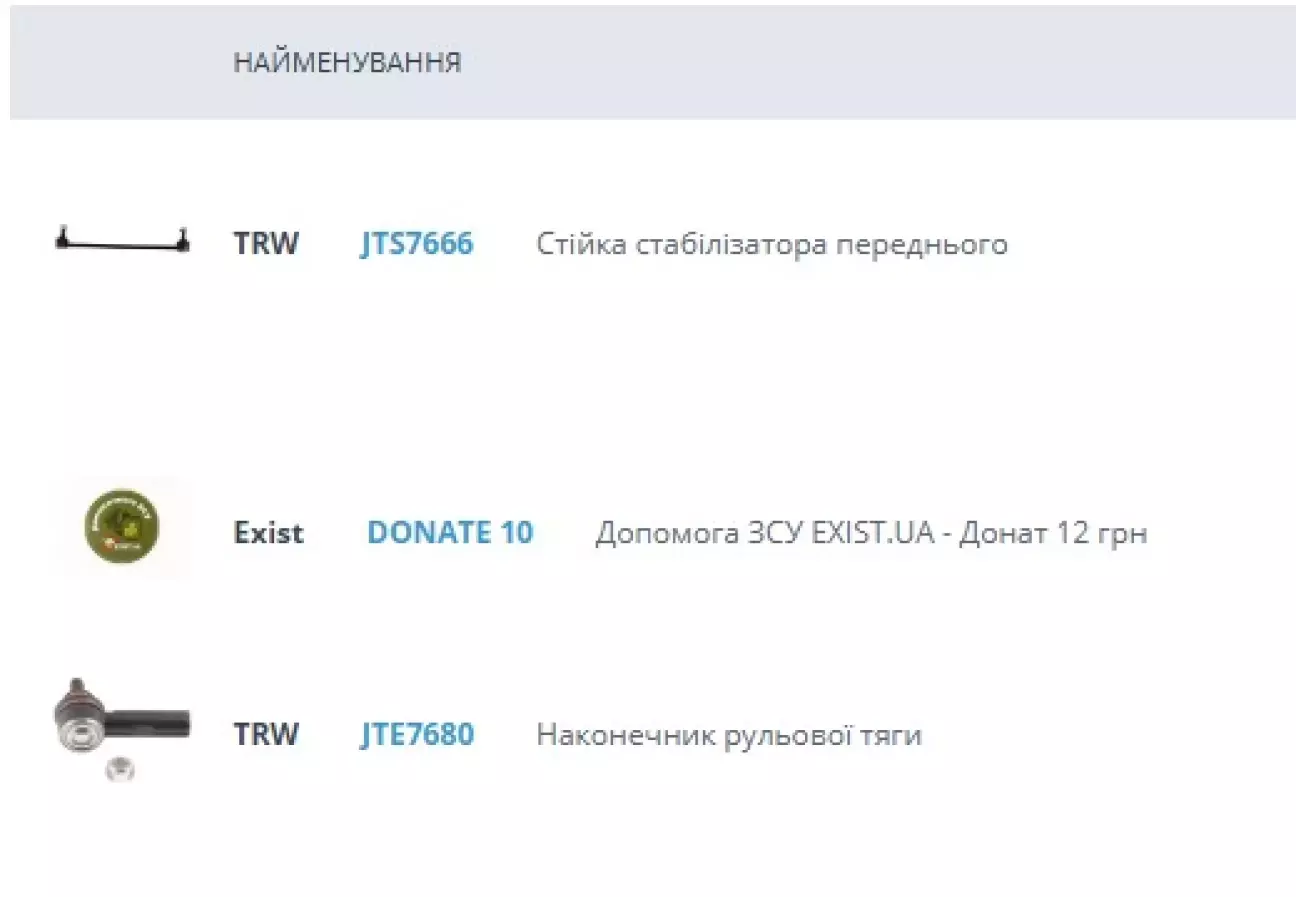This screenshot has height=897, width=1296.
Task: Open the DONATE 10 item link
Action: click(x=450, y=533)
